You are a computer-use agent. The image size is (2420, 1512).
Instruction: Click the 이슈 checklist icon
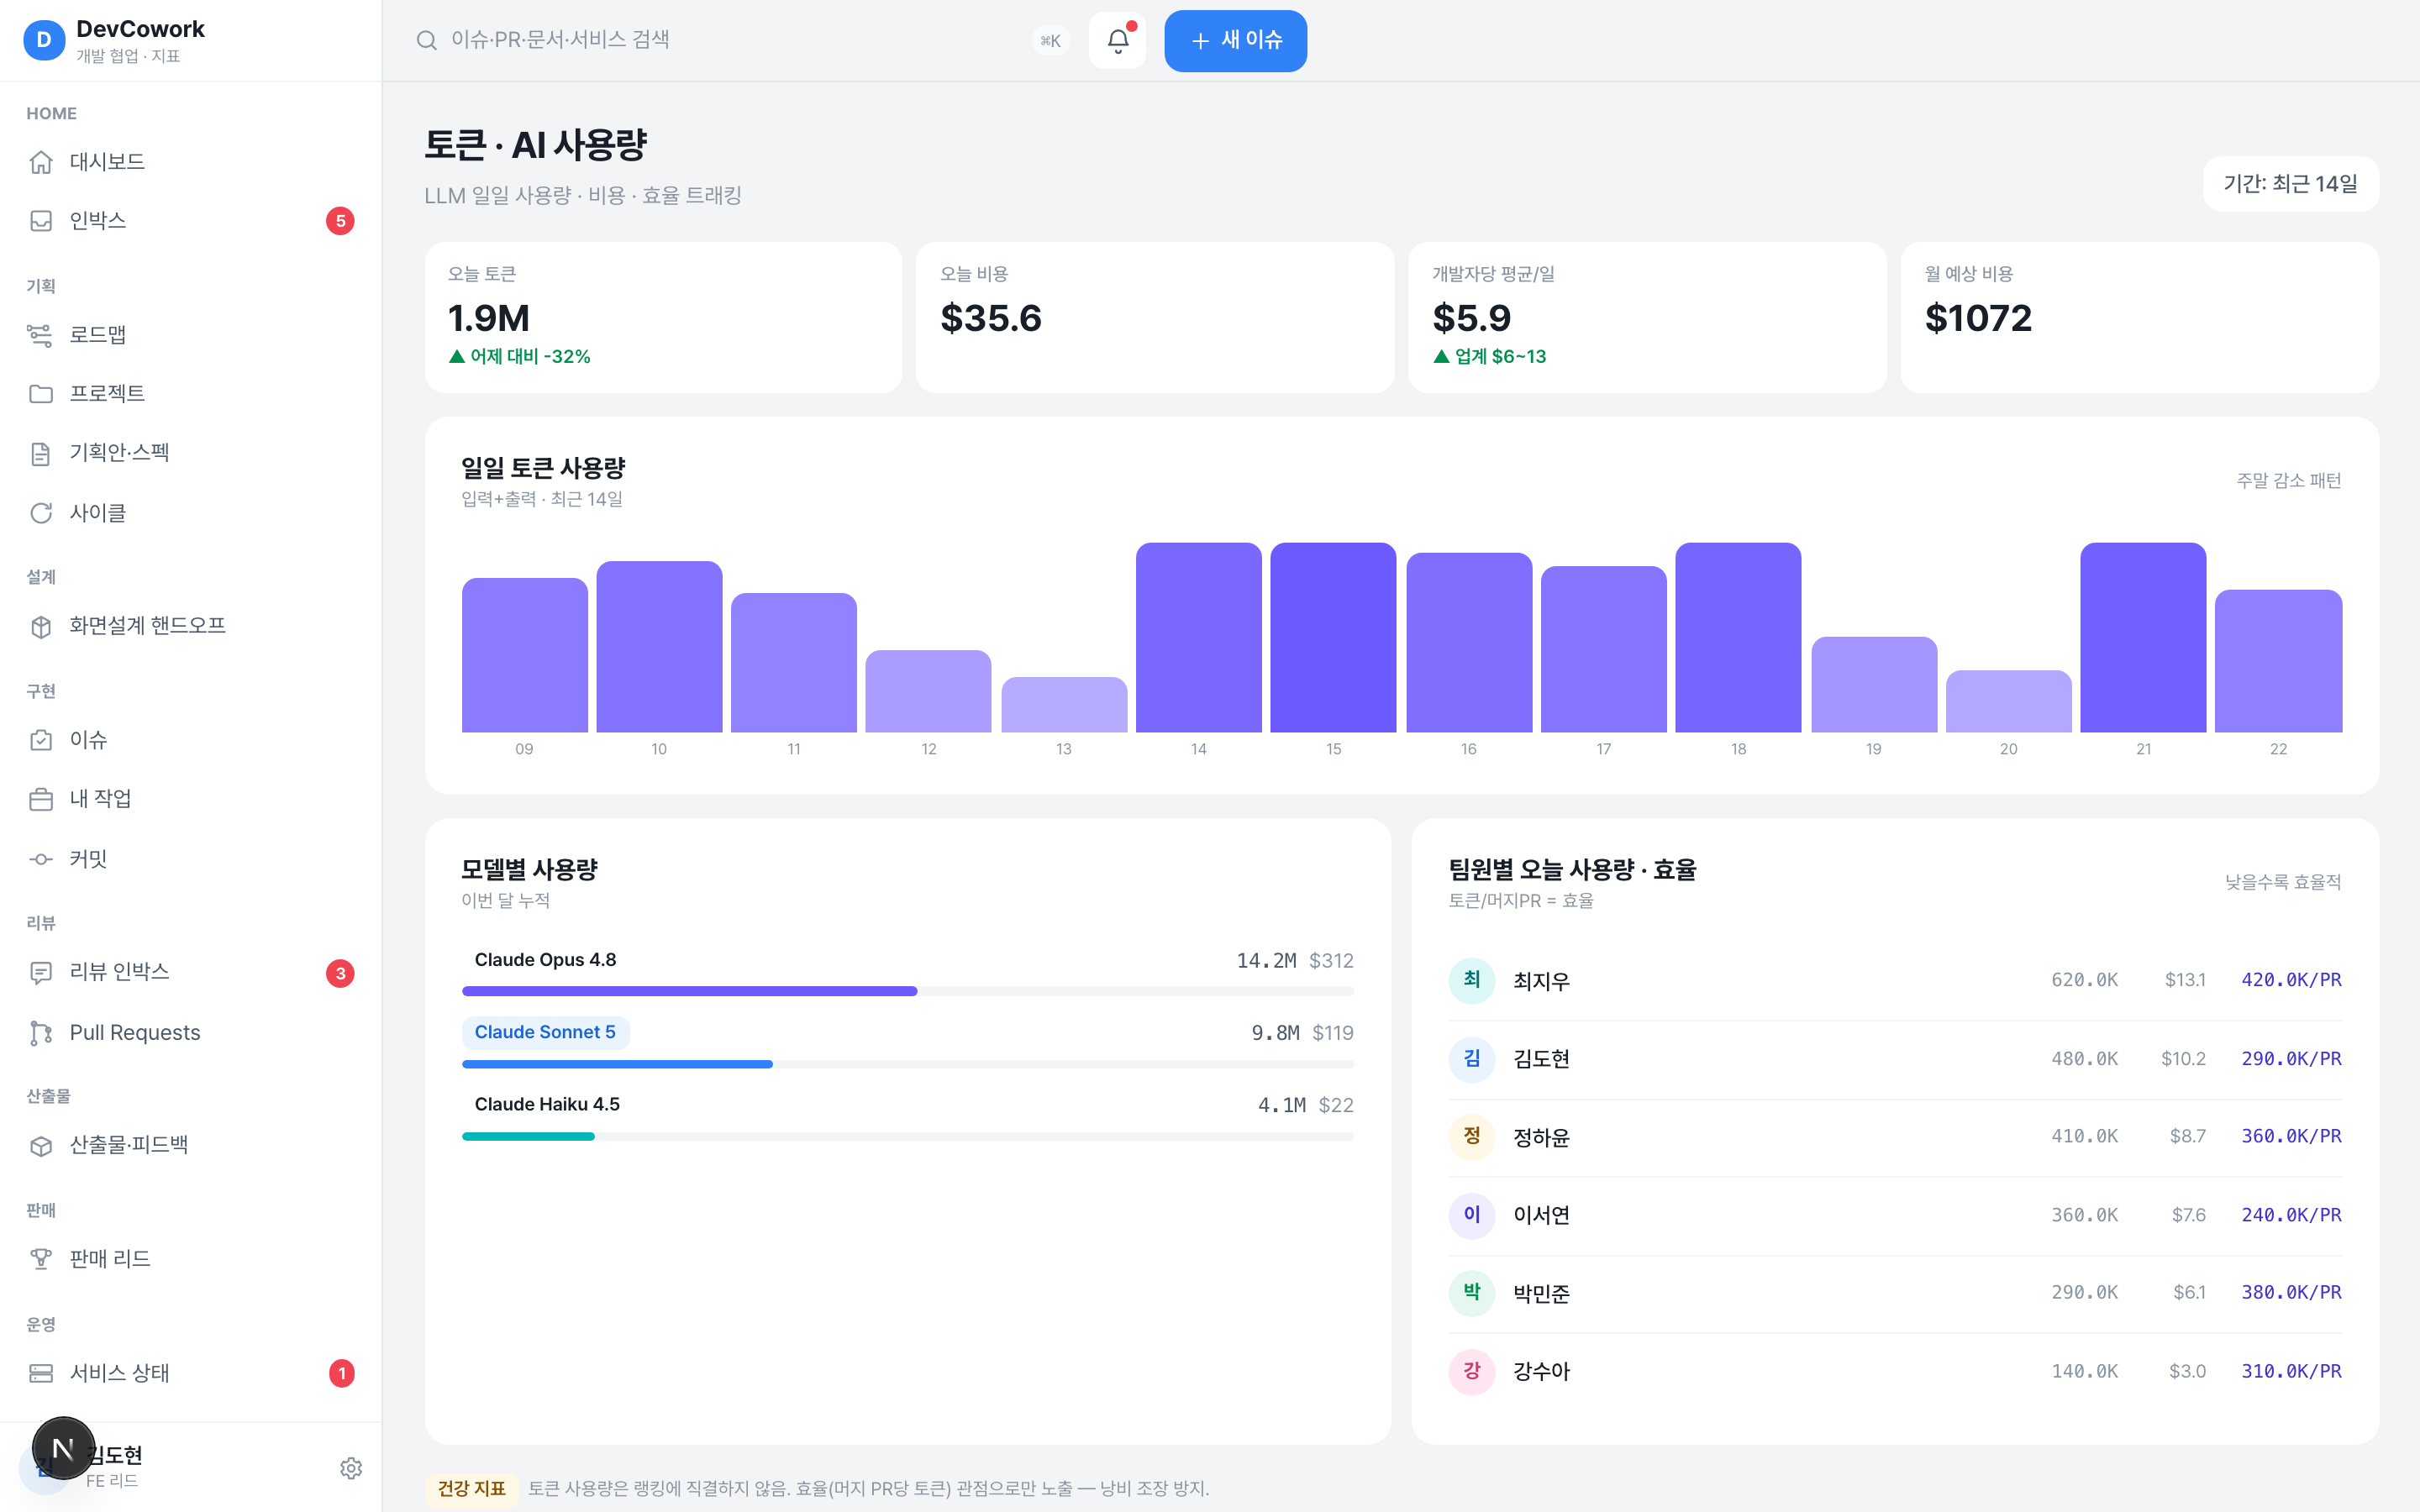[41, 740]
